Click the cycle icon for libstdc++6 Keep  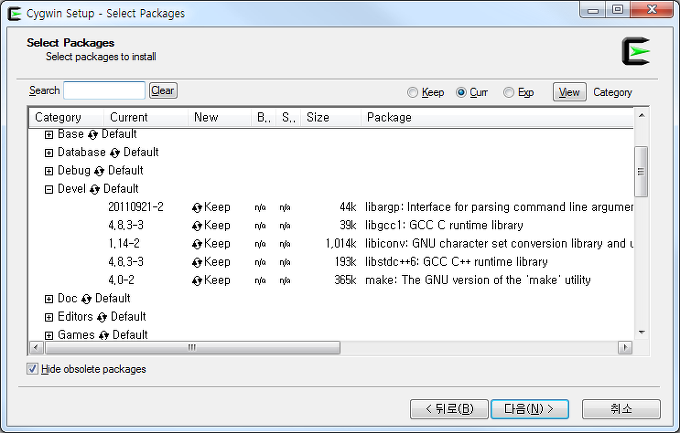click(197, 262)
